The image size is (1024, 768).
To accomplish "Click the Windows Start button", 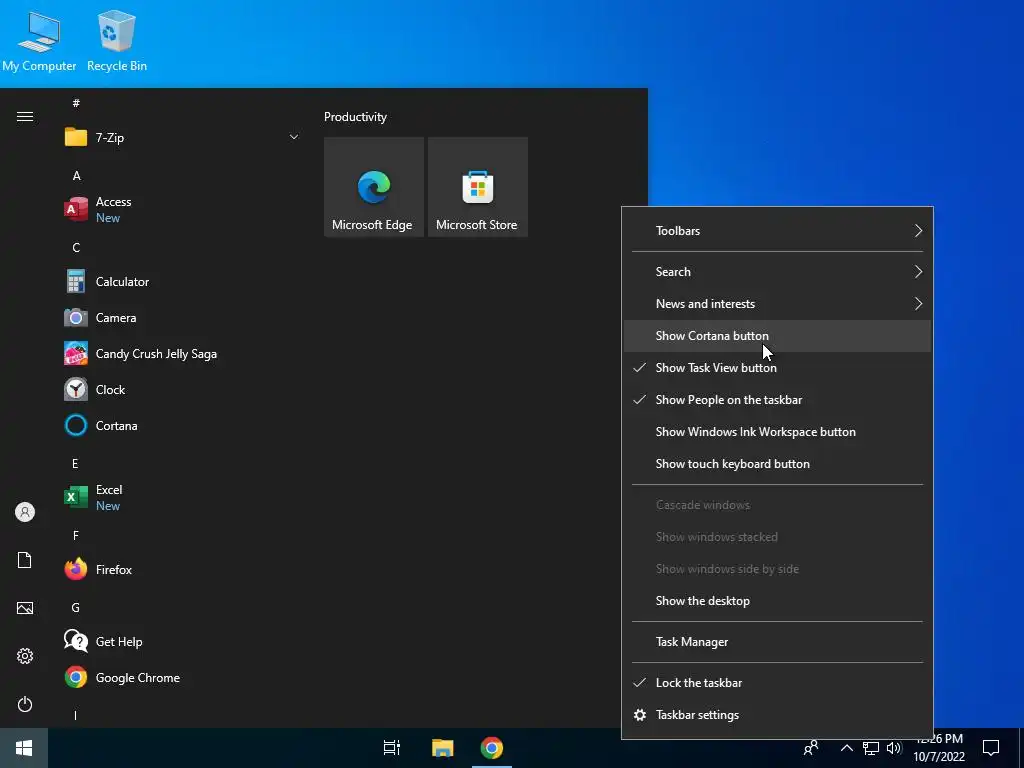I will [24, 748].
